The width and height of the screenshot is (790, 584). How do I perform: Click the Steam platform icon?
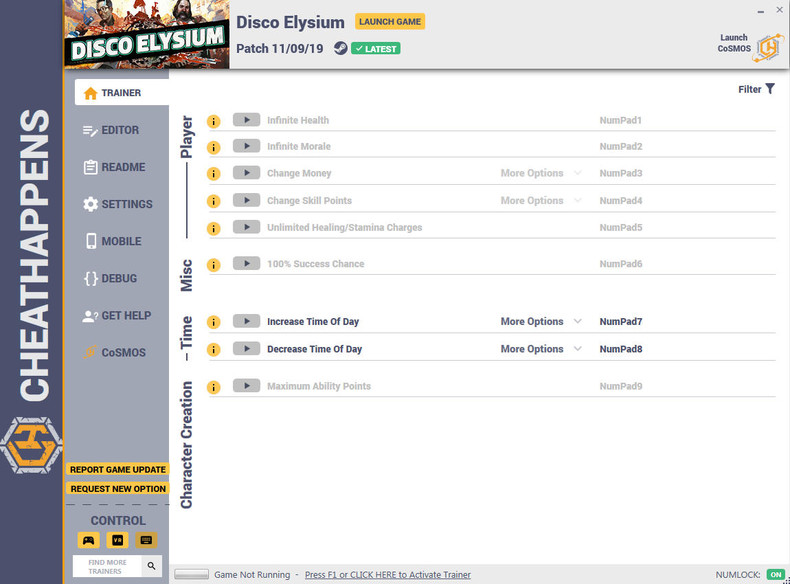(x=341, y=48)
